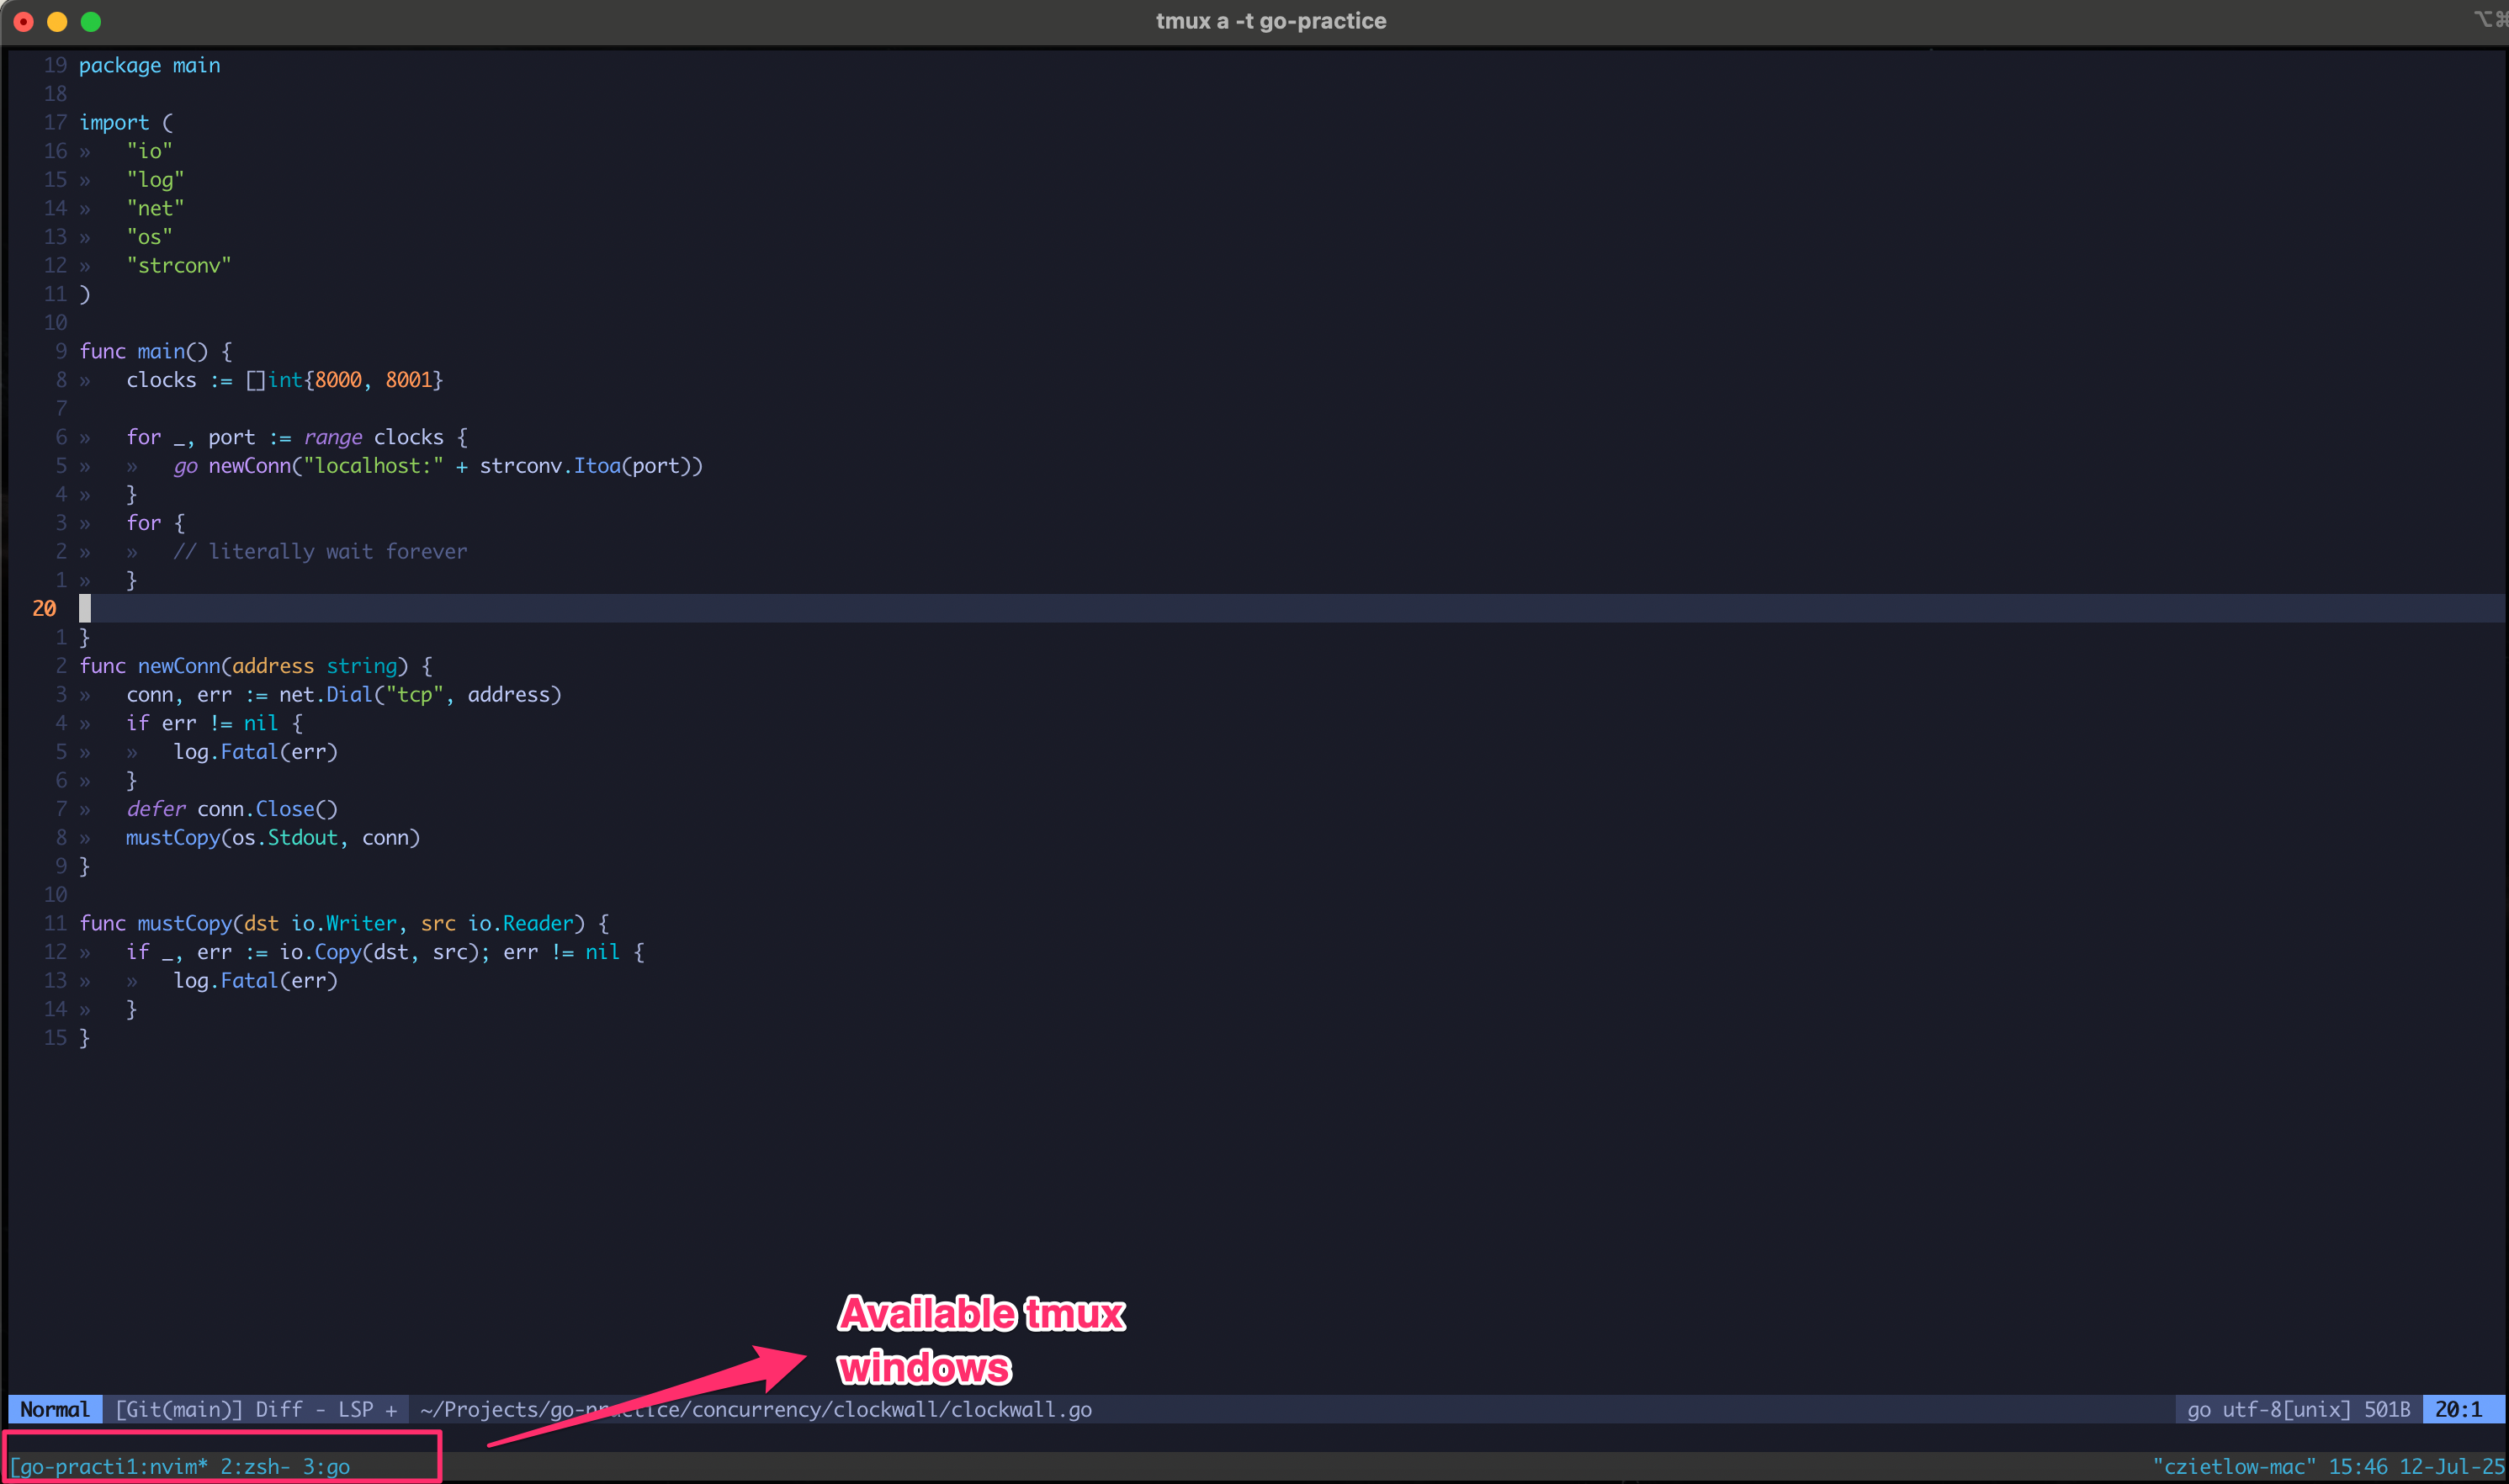
Task: Click log.Fatal(err) inside newConn
Action: pyautogui.click(x=256, y=752)
